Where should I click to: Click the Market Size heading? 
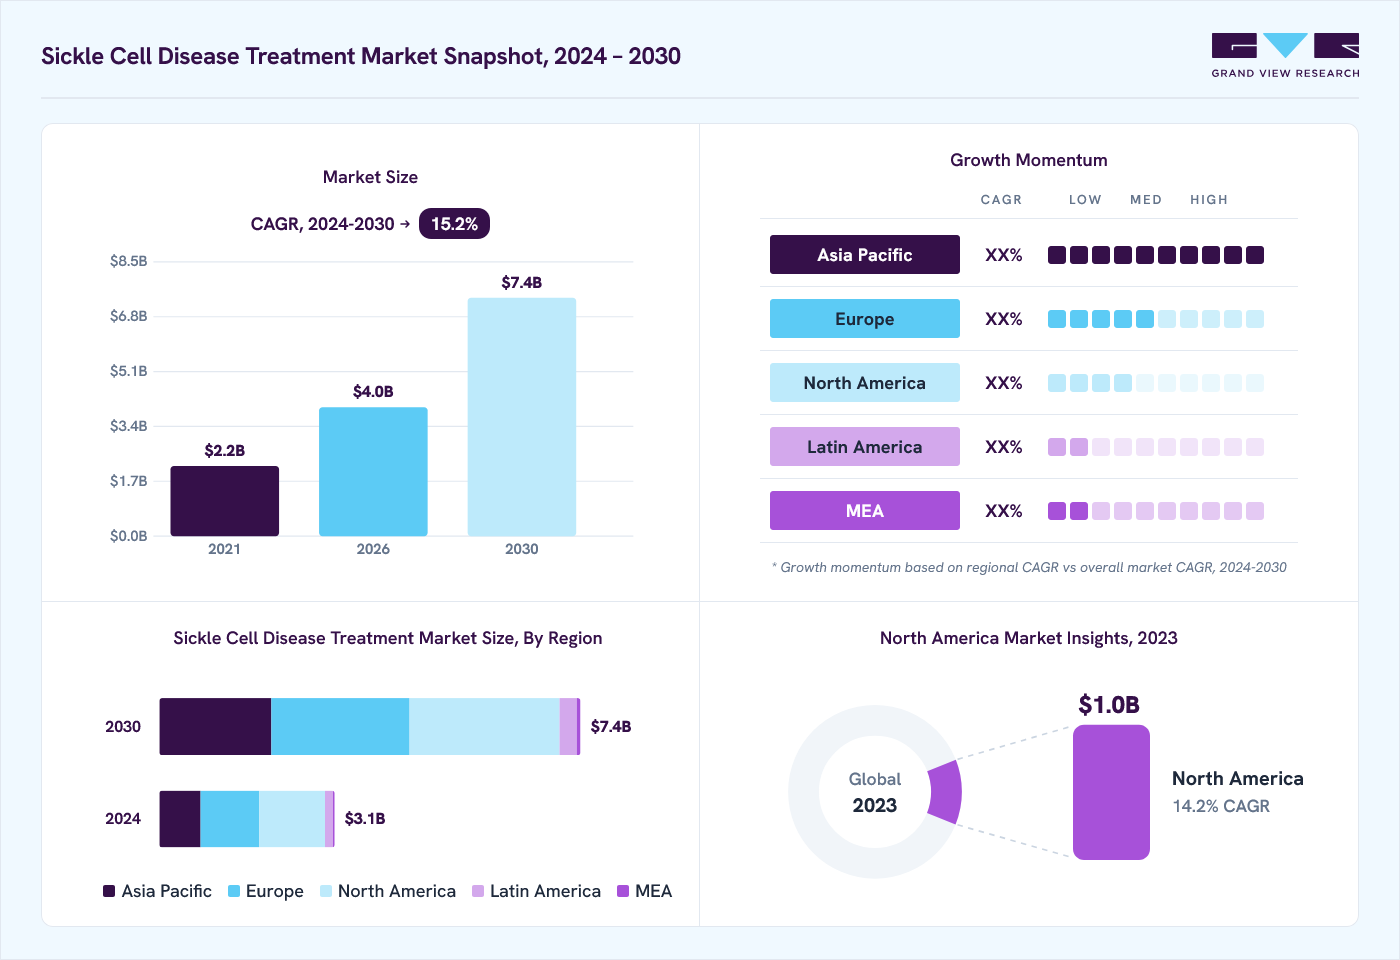click(370, 177)
